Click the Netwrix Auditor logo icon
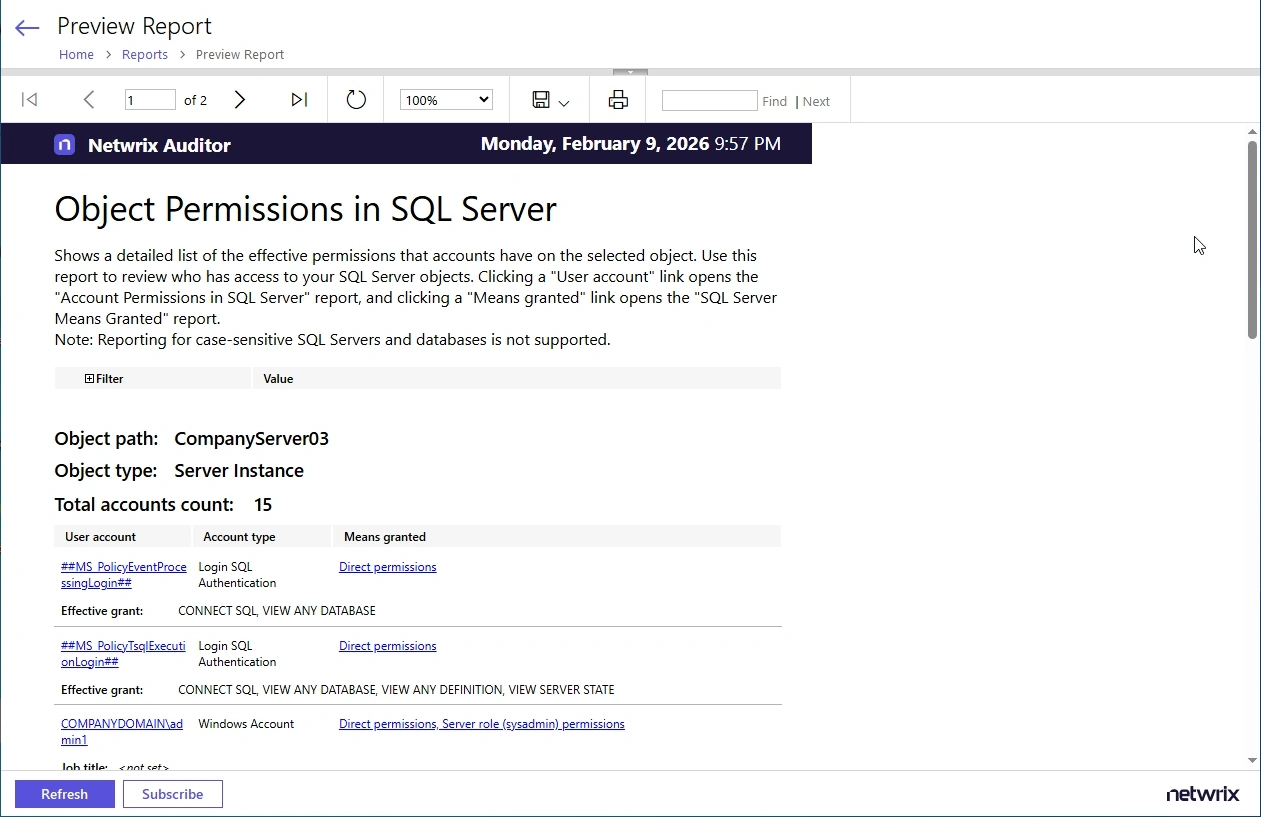Viewport: 1261px width, 817px height. [x=65, y=145]
